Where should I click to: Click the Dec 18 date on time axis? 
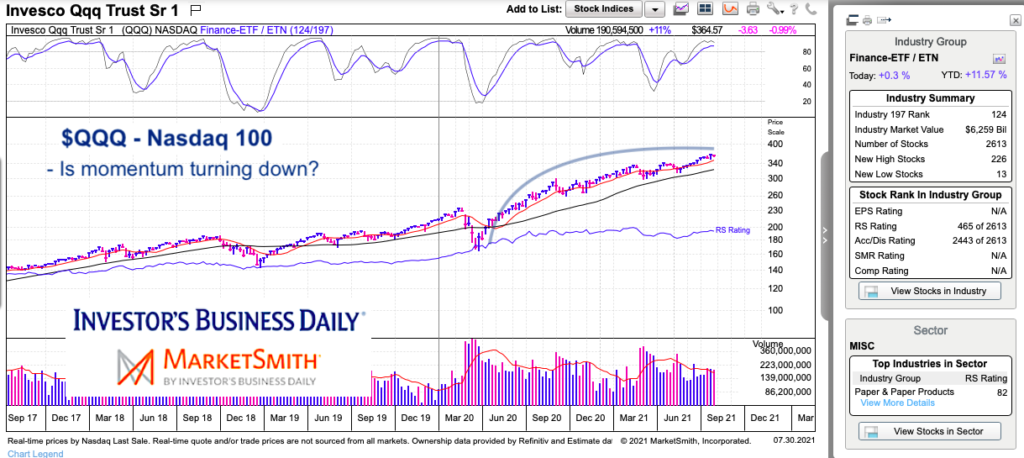(240, 417)
